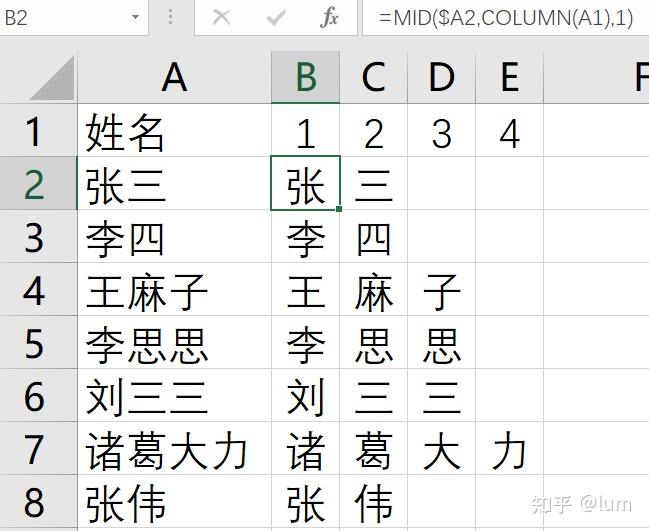Click cell A1 containing 姓名
The height and width of the screenshot is (531, 649).
(174, 130)
